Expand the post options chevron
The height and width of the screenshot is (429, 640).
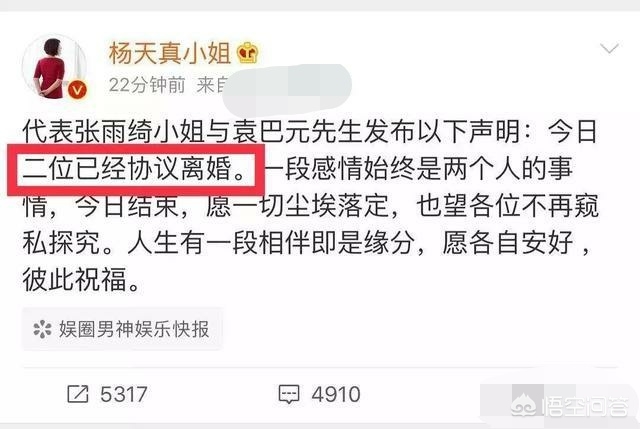click(x=609, y=49)
